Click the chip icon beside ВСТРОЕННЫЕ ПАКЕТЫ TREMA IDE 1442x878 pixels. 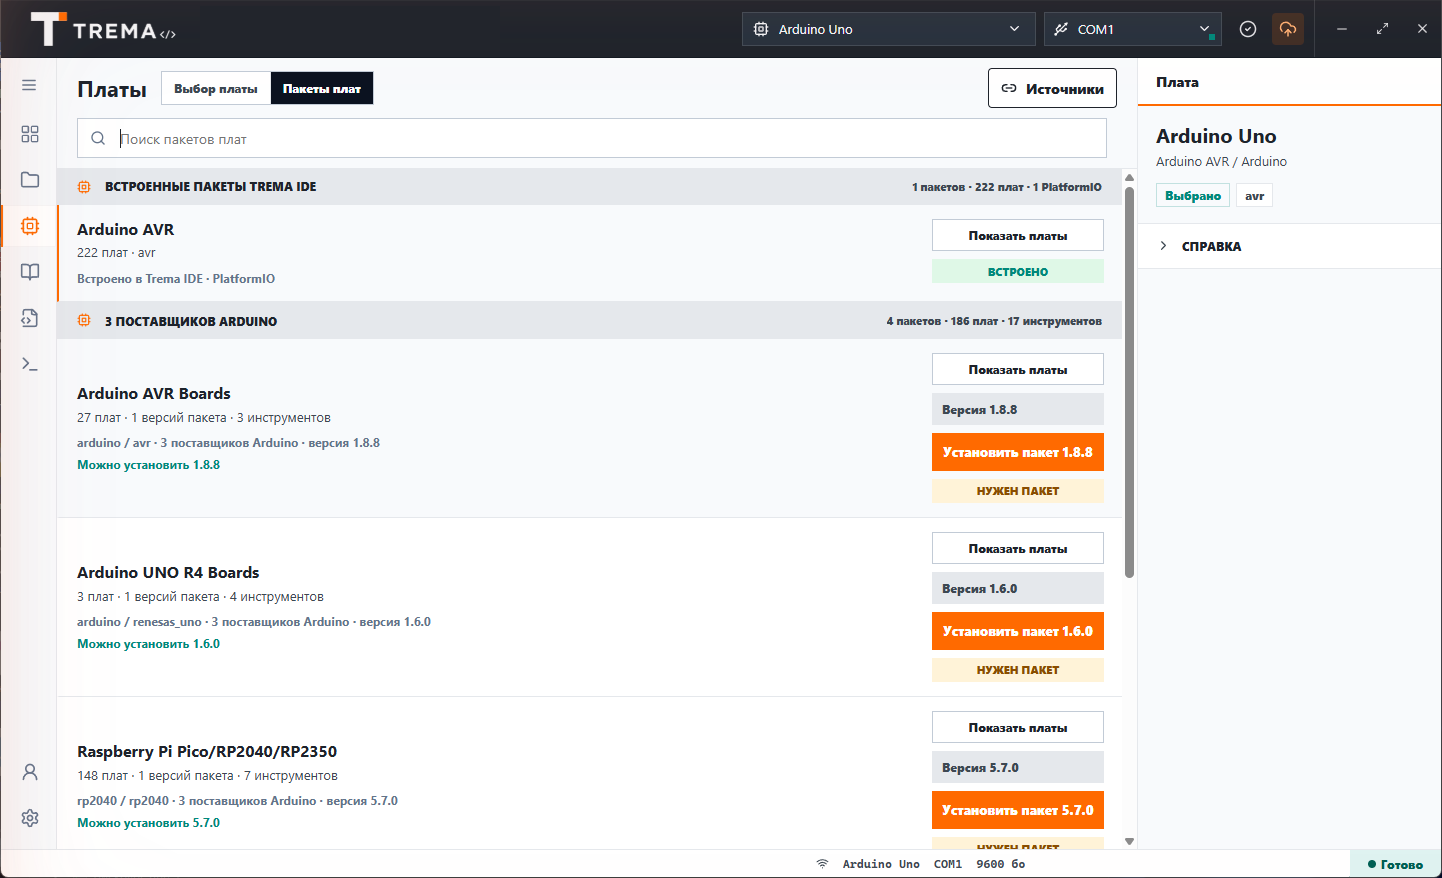point(84,187)
